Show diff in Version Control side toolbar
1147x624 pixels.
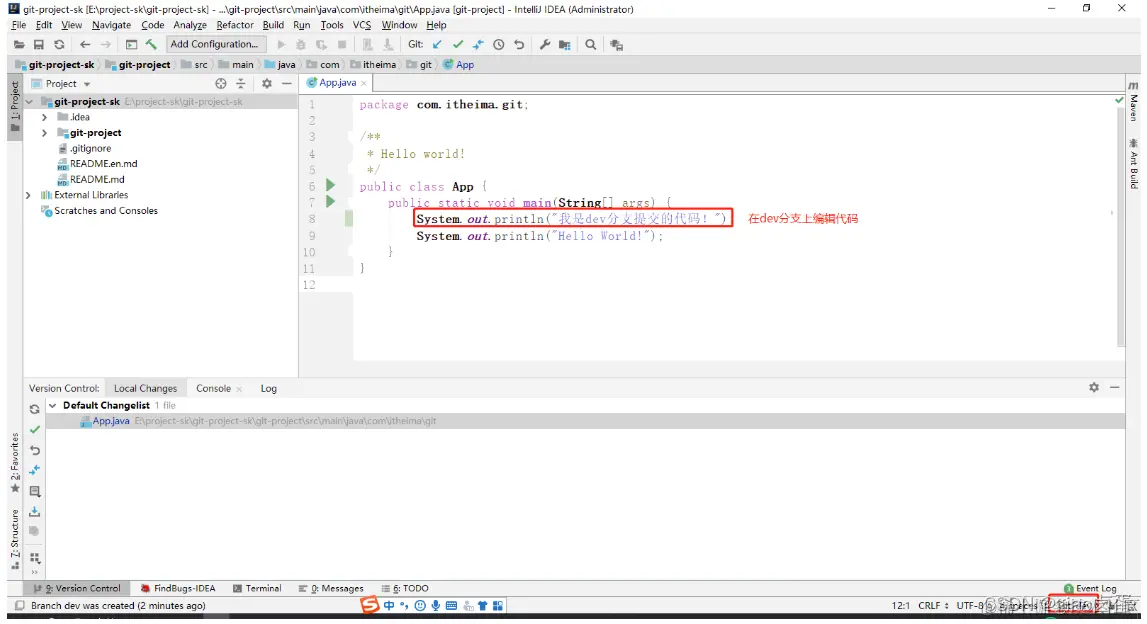[x=34, y=470]
